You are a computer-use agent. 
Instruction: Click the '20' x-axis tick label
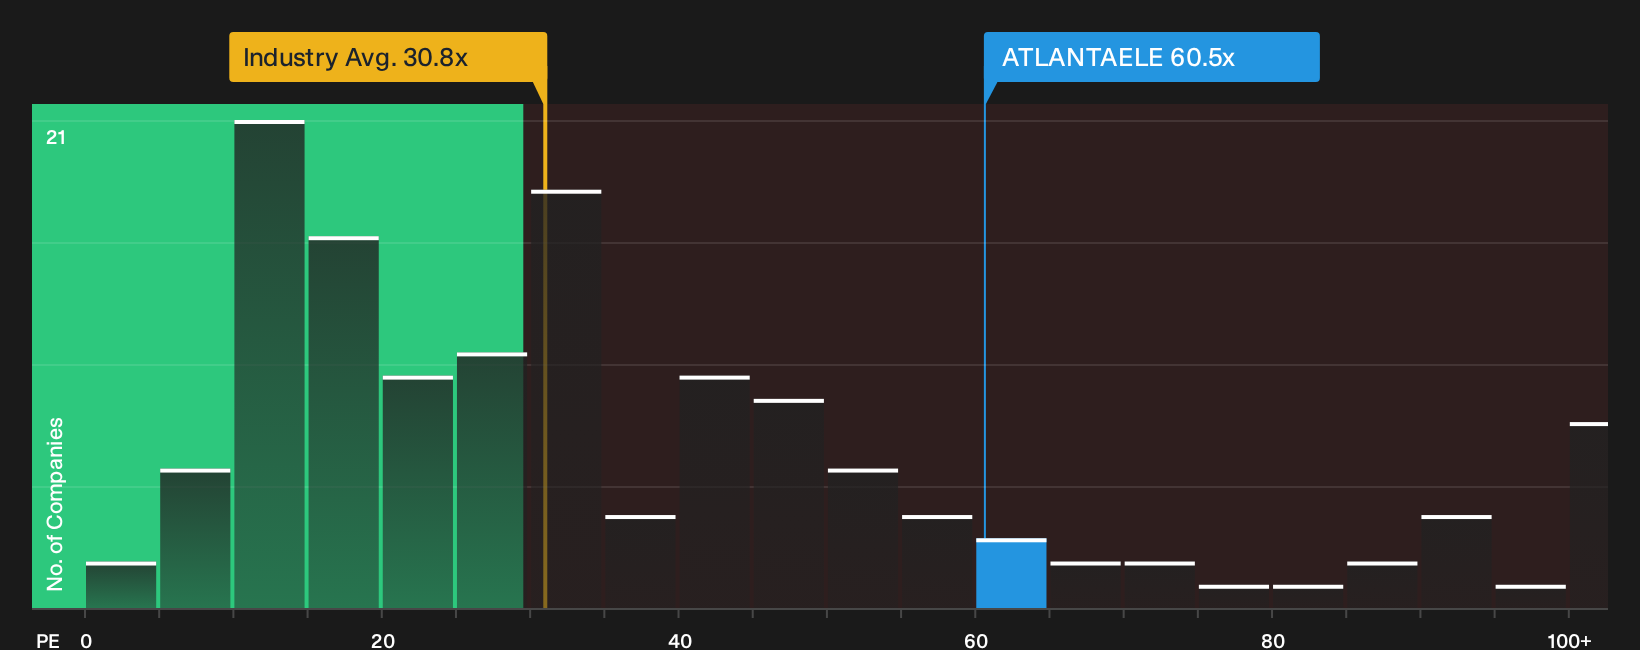[382, 640]
